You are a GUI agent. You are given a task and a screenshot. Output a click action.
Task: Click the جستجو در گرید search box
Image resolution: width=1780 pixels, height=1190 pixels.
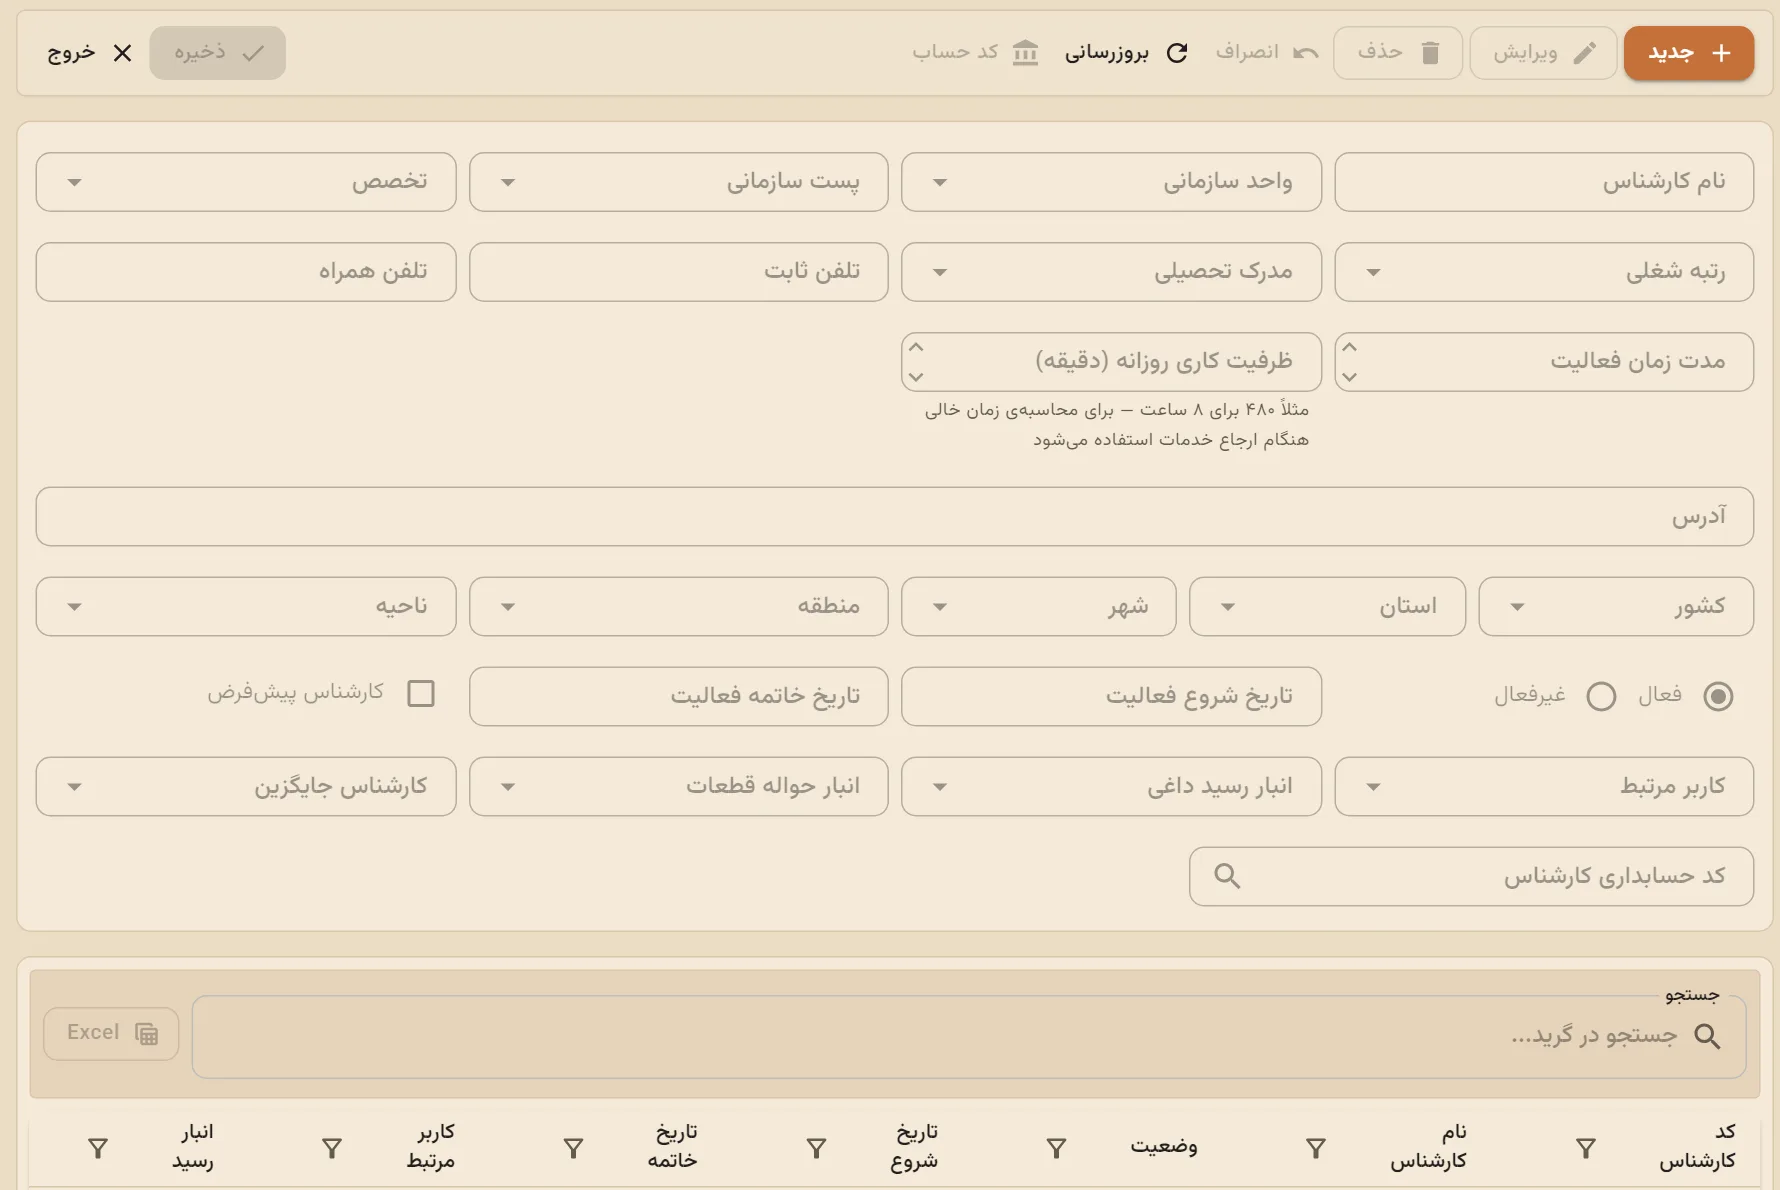pyautogui.click(x=969, y=1037)
